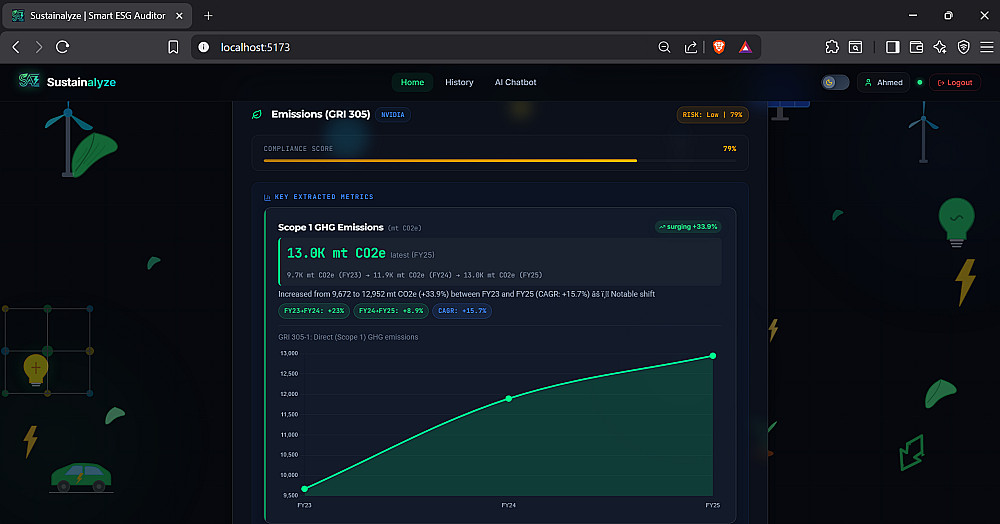Open the Home navigation tab
Screen dimensions: 1000x524
(412, 82)
